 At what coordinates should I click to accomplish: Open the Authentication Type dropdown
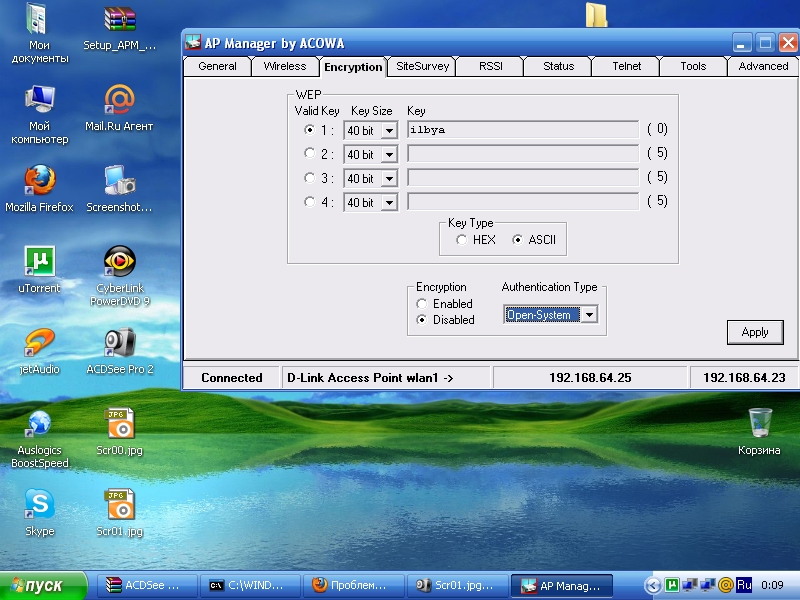(x=589, y=315)
